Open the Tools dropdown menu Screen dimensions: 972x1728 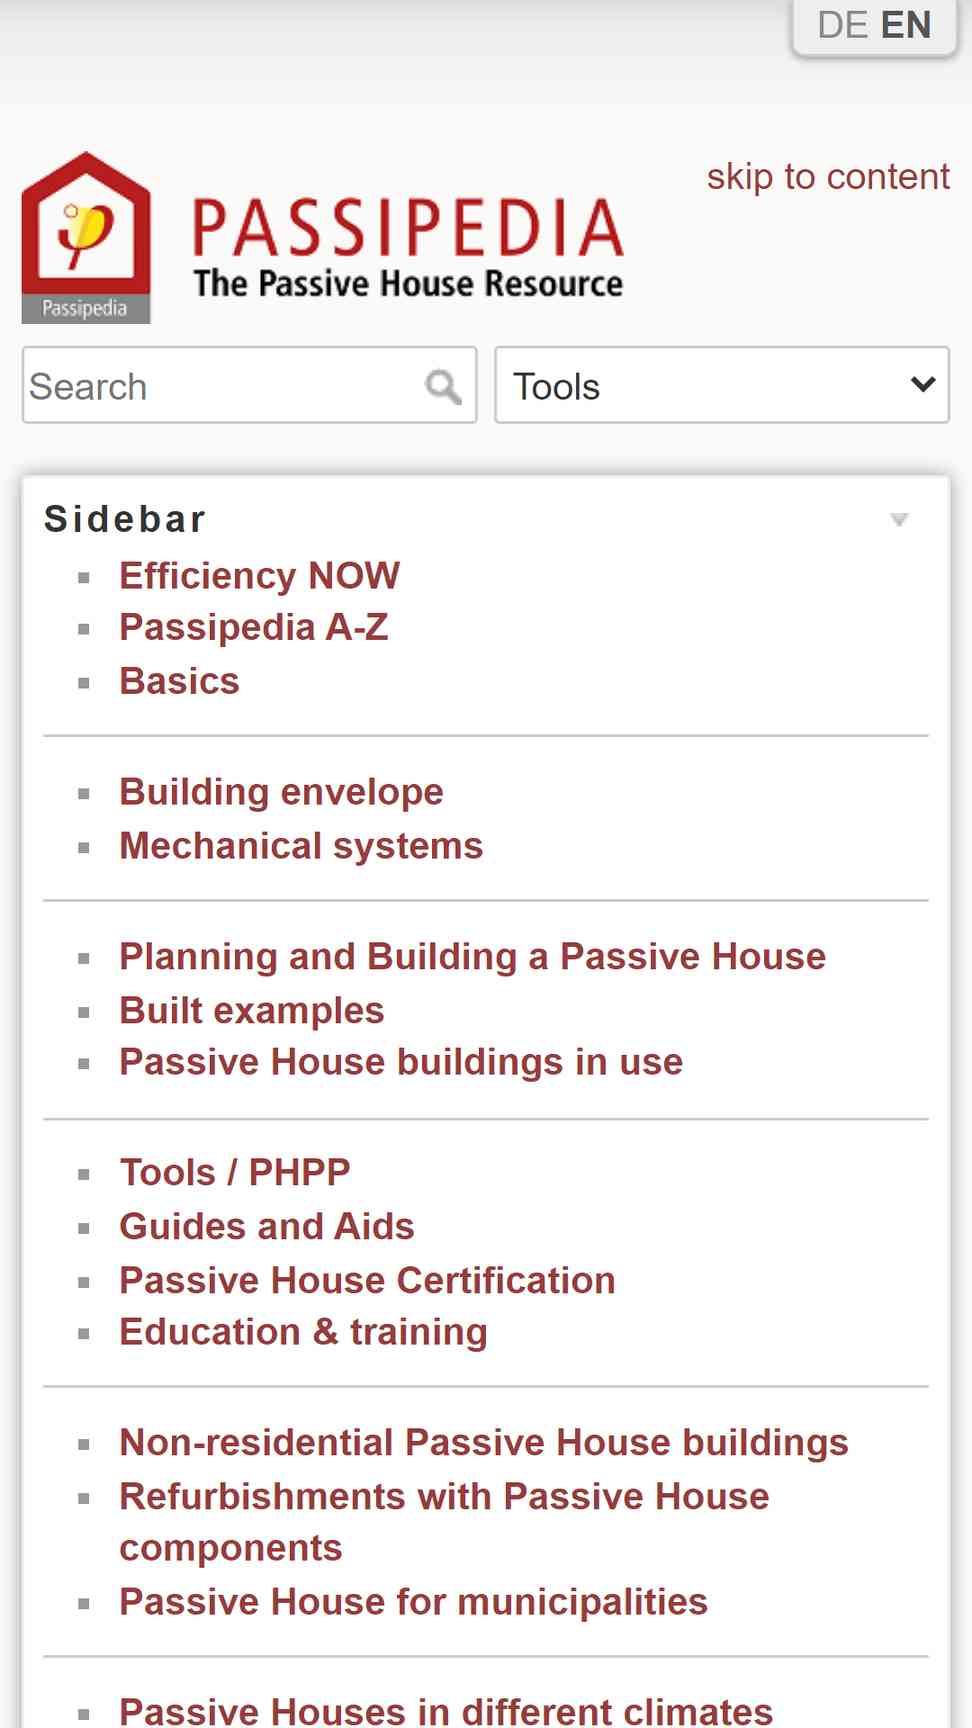click(x=721, y=385)
